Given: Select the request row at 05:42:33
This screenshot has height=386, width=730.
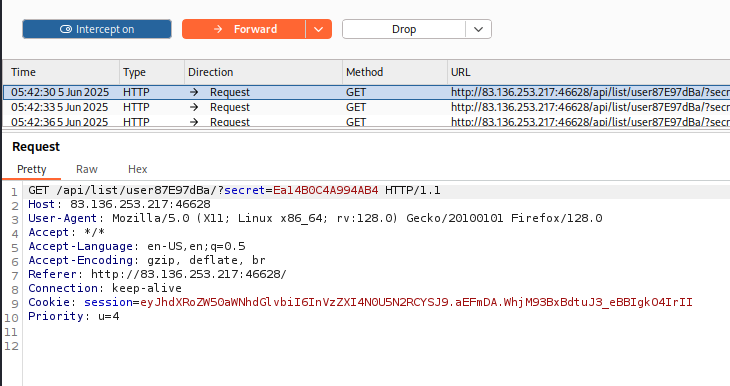Looking at the screenshot, I should click(366, 107).
